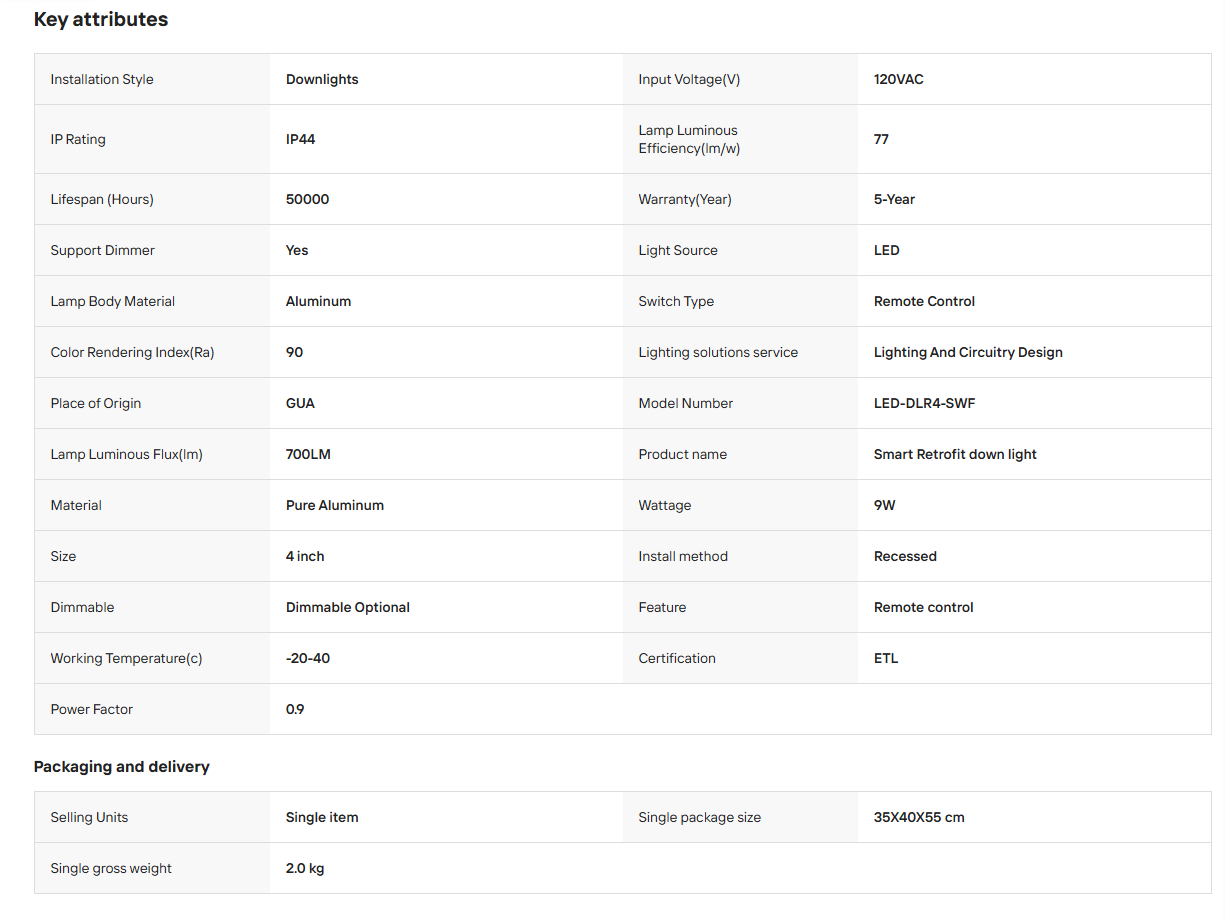Image resolution: width=1225 pixels, height=922 pixels.
Task: Select the 120VAC input voltage value
Action: coord(899,79)
